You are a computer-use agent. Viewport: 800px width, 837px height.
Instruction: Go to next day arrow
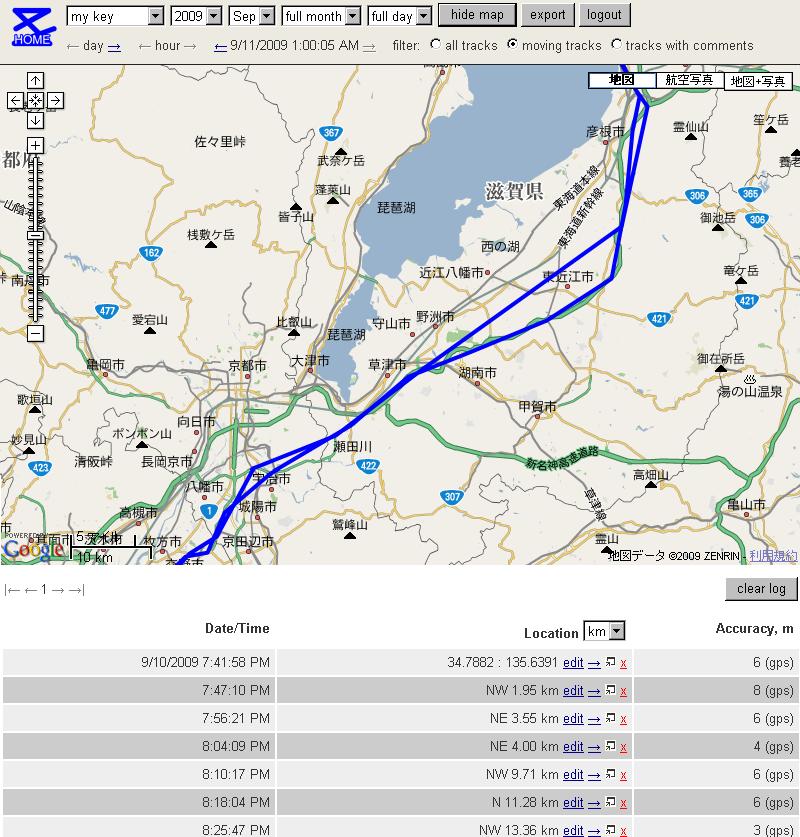pos(114,48)
